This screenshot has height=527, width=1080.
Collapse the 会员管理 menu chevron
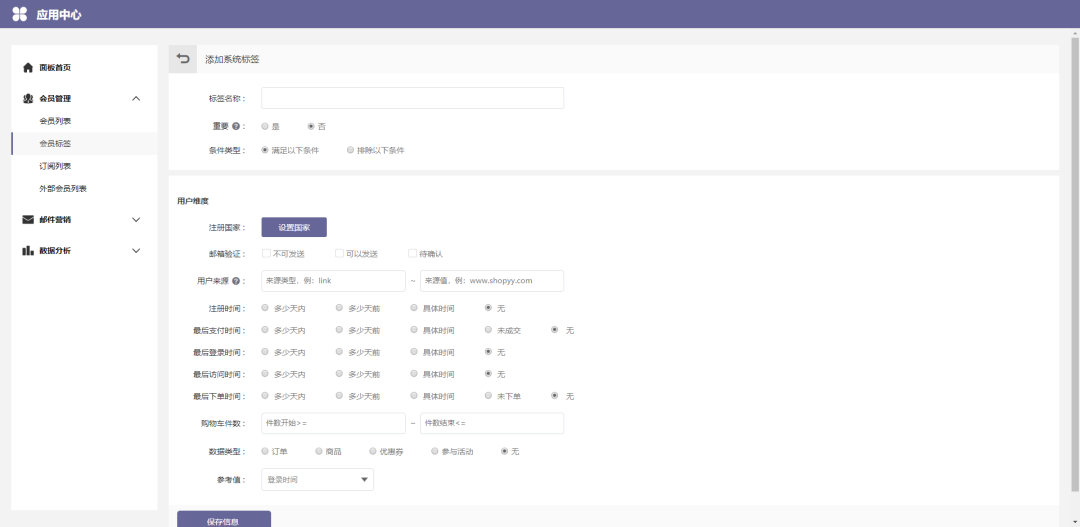[136, 99]
